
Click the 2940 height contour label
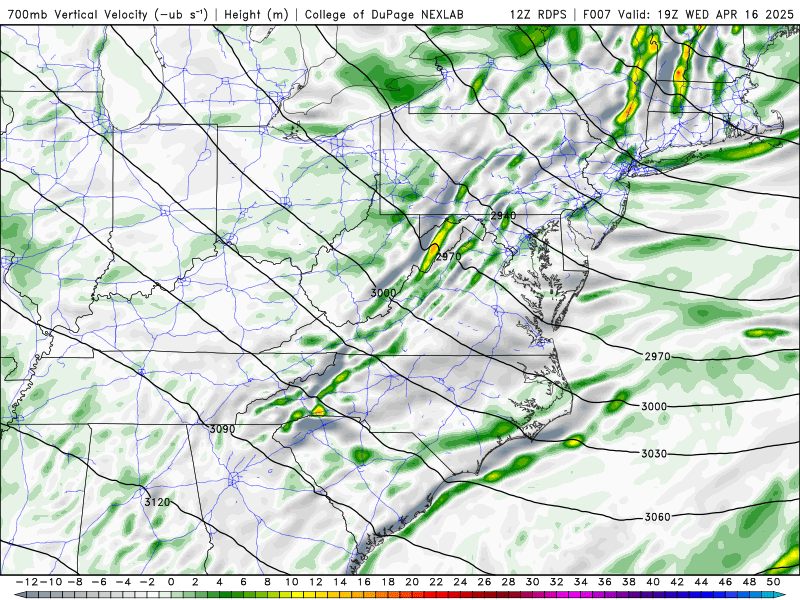pos(503,216)
